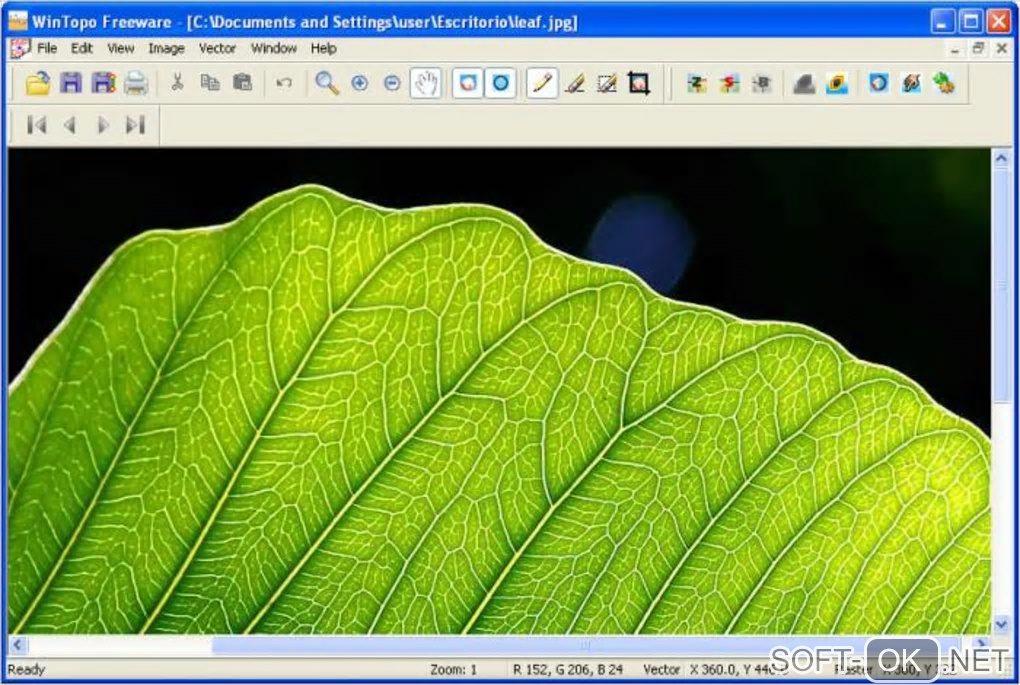Close the inner leaf.jpg document
The image size is (1020, 685).
pyautogui.click(x=1002, y=48)
